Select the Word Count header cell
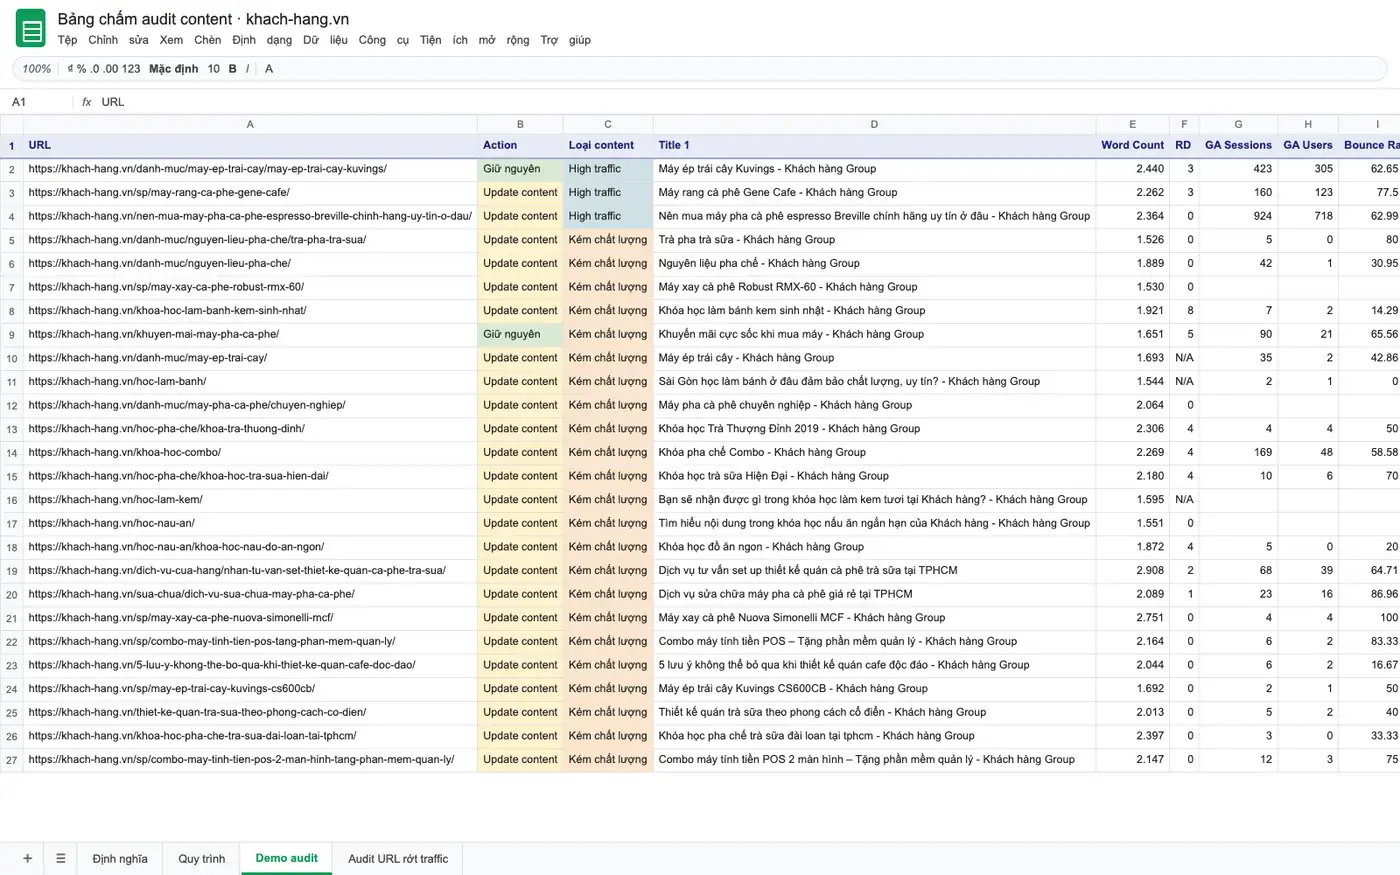 pos(1132,145)
